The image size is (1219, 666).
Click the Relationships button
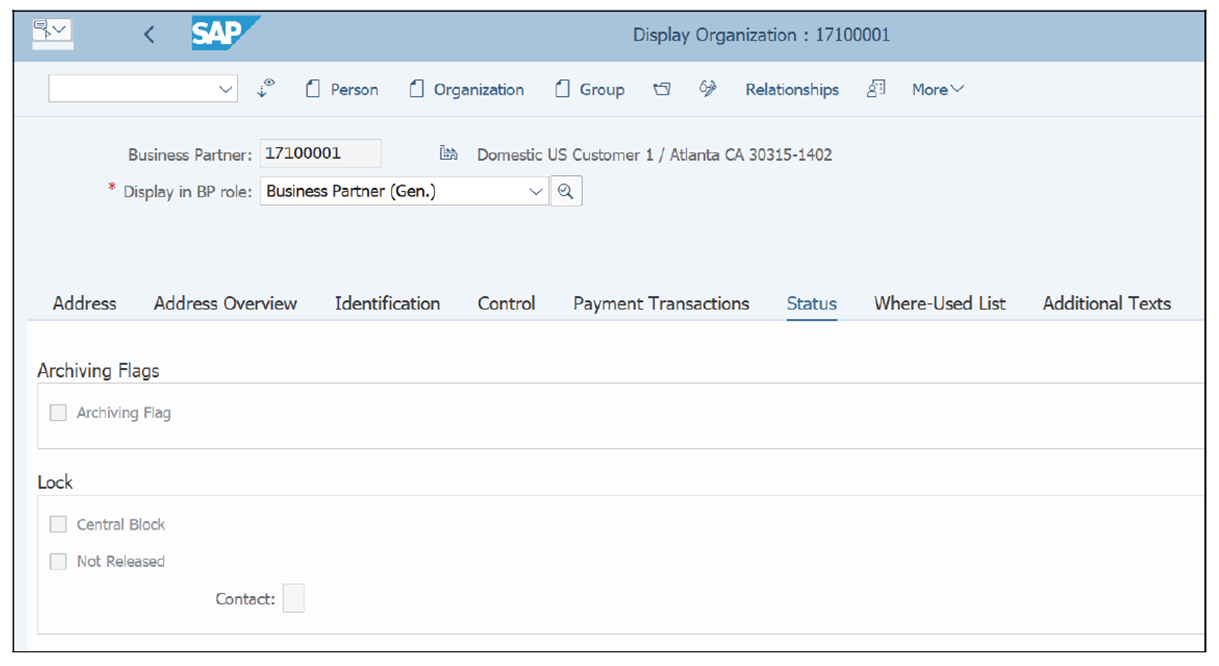tap(791, 89)
